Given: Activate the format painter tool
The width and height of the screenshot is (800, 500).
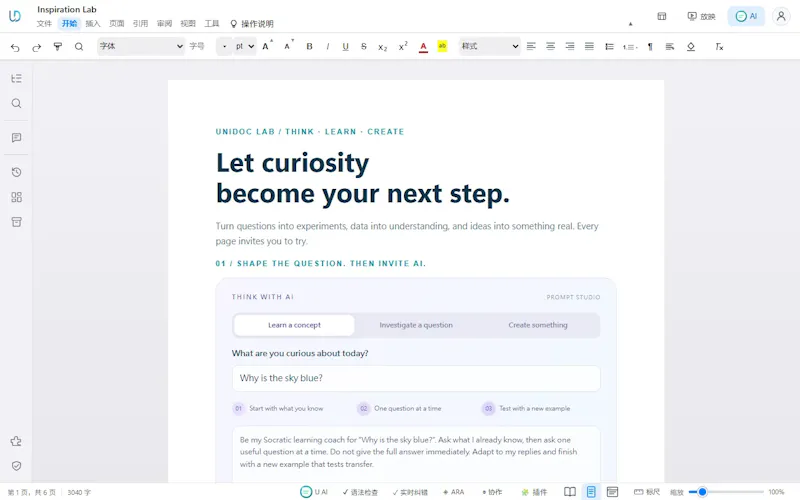Looking at the screenshot, I should click(58, 47).
